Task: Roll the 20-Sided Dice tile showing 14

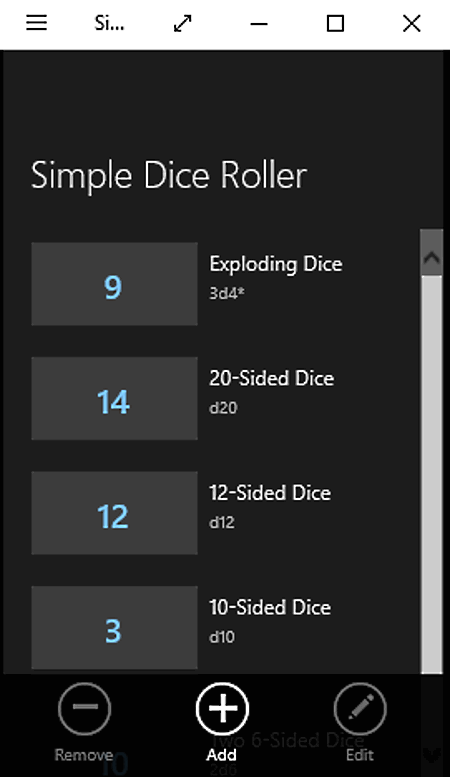Action: coord(114,398)
